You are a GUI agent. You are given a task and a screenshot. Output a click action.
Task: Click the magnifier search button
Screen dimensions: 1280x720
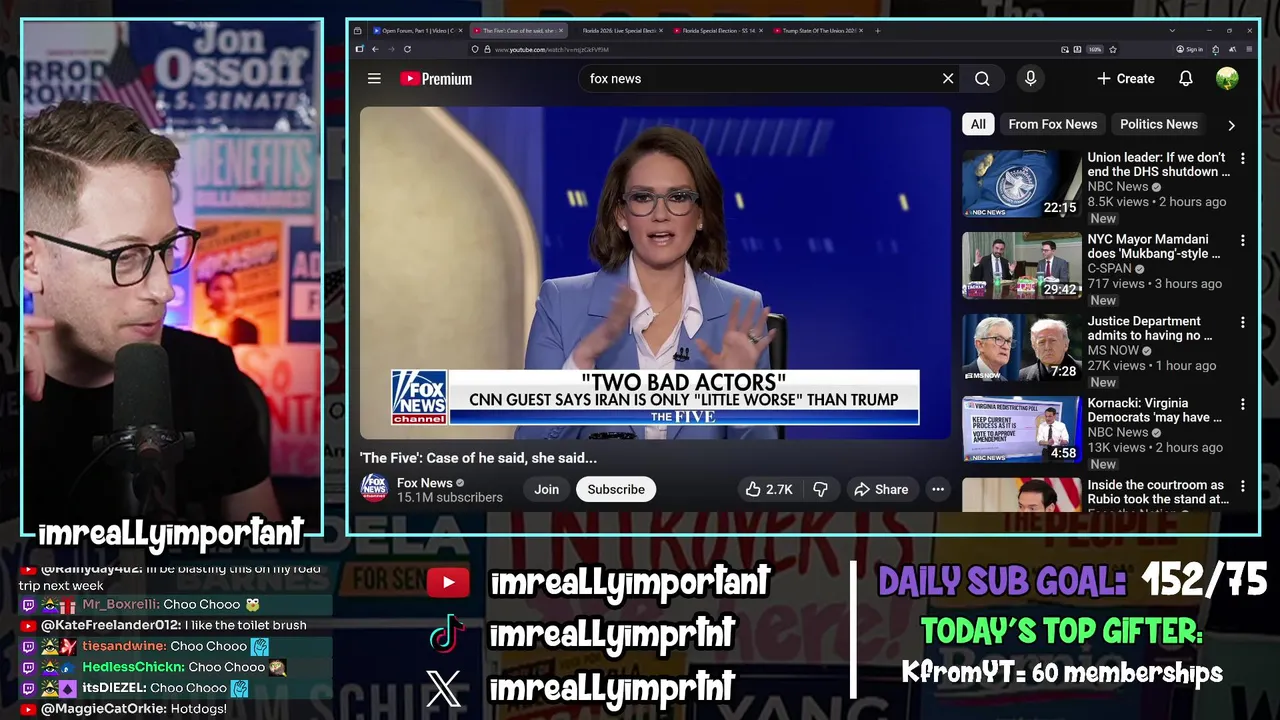[x=982, y=79]
